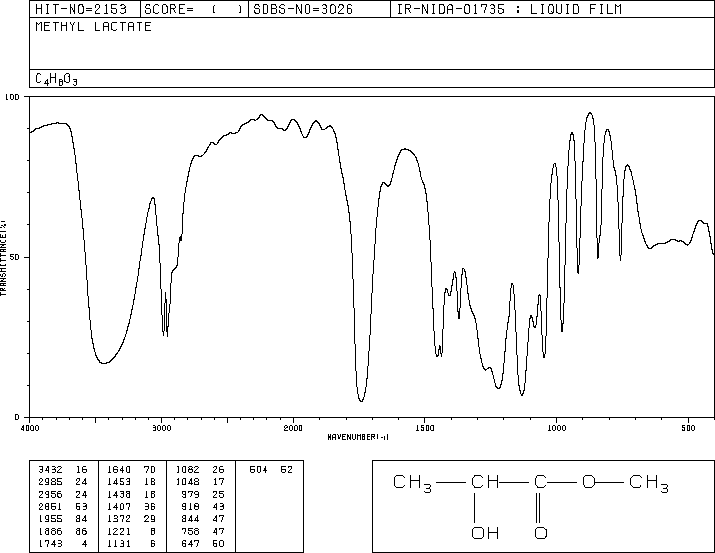
Task: Click the TRANSMITTANCE vertical axis title
Action: point(3,258)
